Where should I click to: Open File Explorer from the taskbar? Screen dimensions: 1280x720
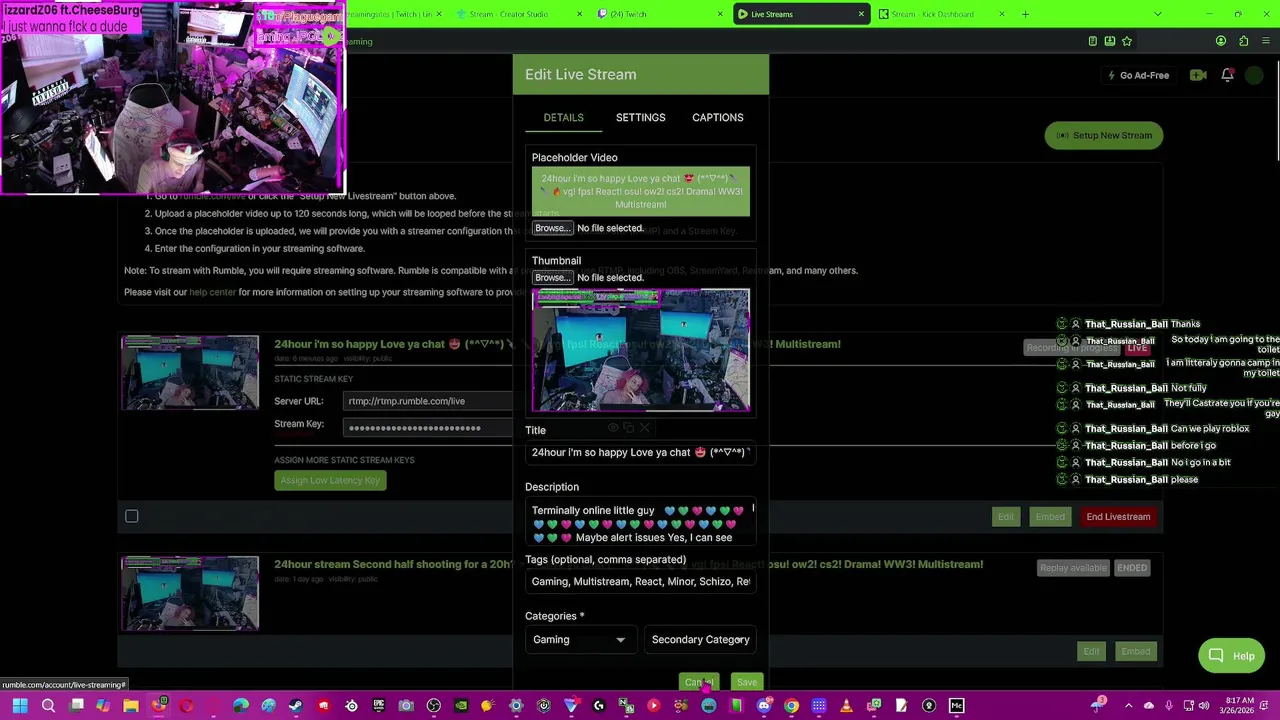131,707
